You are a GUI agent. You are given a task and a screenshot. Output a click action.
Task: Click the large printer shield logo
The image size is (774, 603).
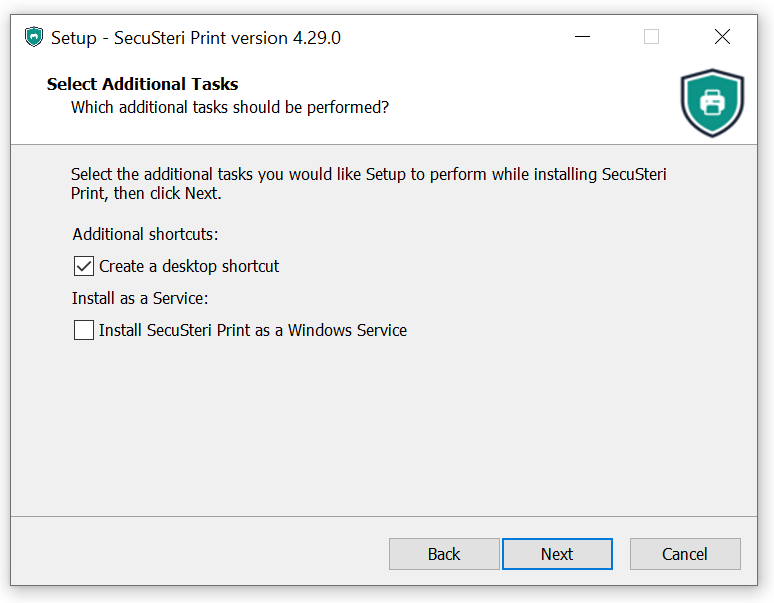(x=712, y=103)
